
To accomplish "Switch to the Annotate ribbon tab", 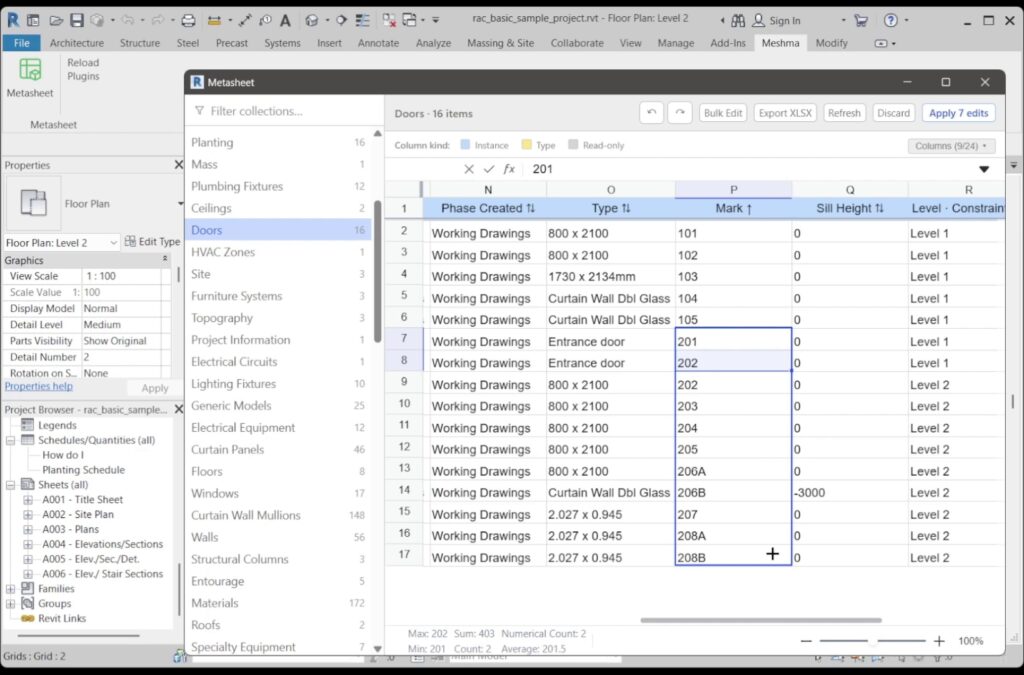I will coord(378,43).
